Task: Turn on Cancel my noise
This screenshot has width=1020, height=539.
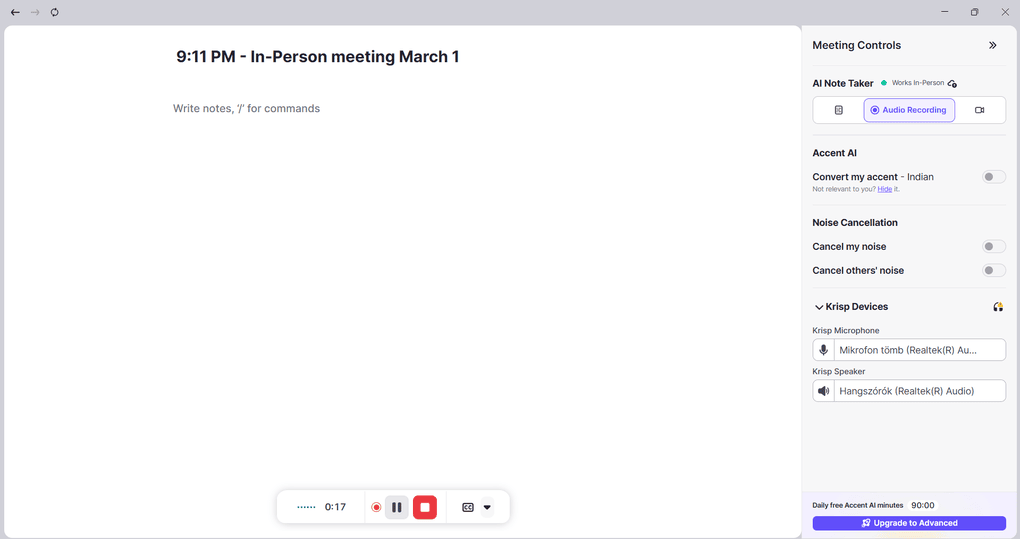Action: coord(993,246)
